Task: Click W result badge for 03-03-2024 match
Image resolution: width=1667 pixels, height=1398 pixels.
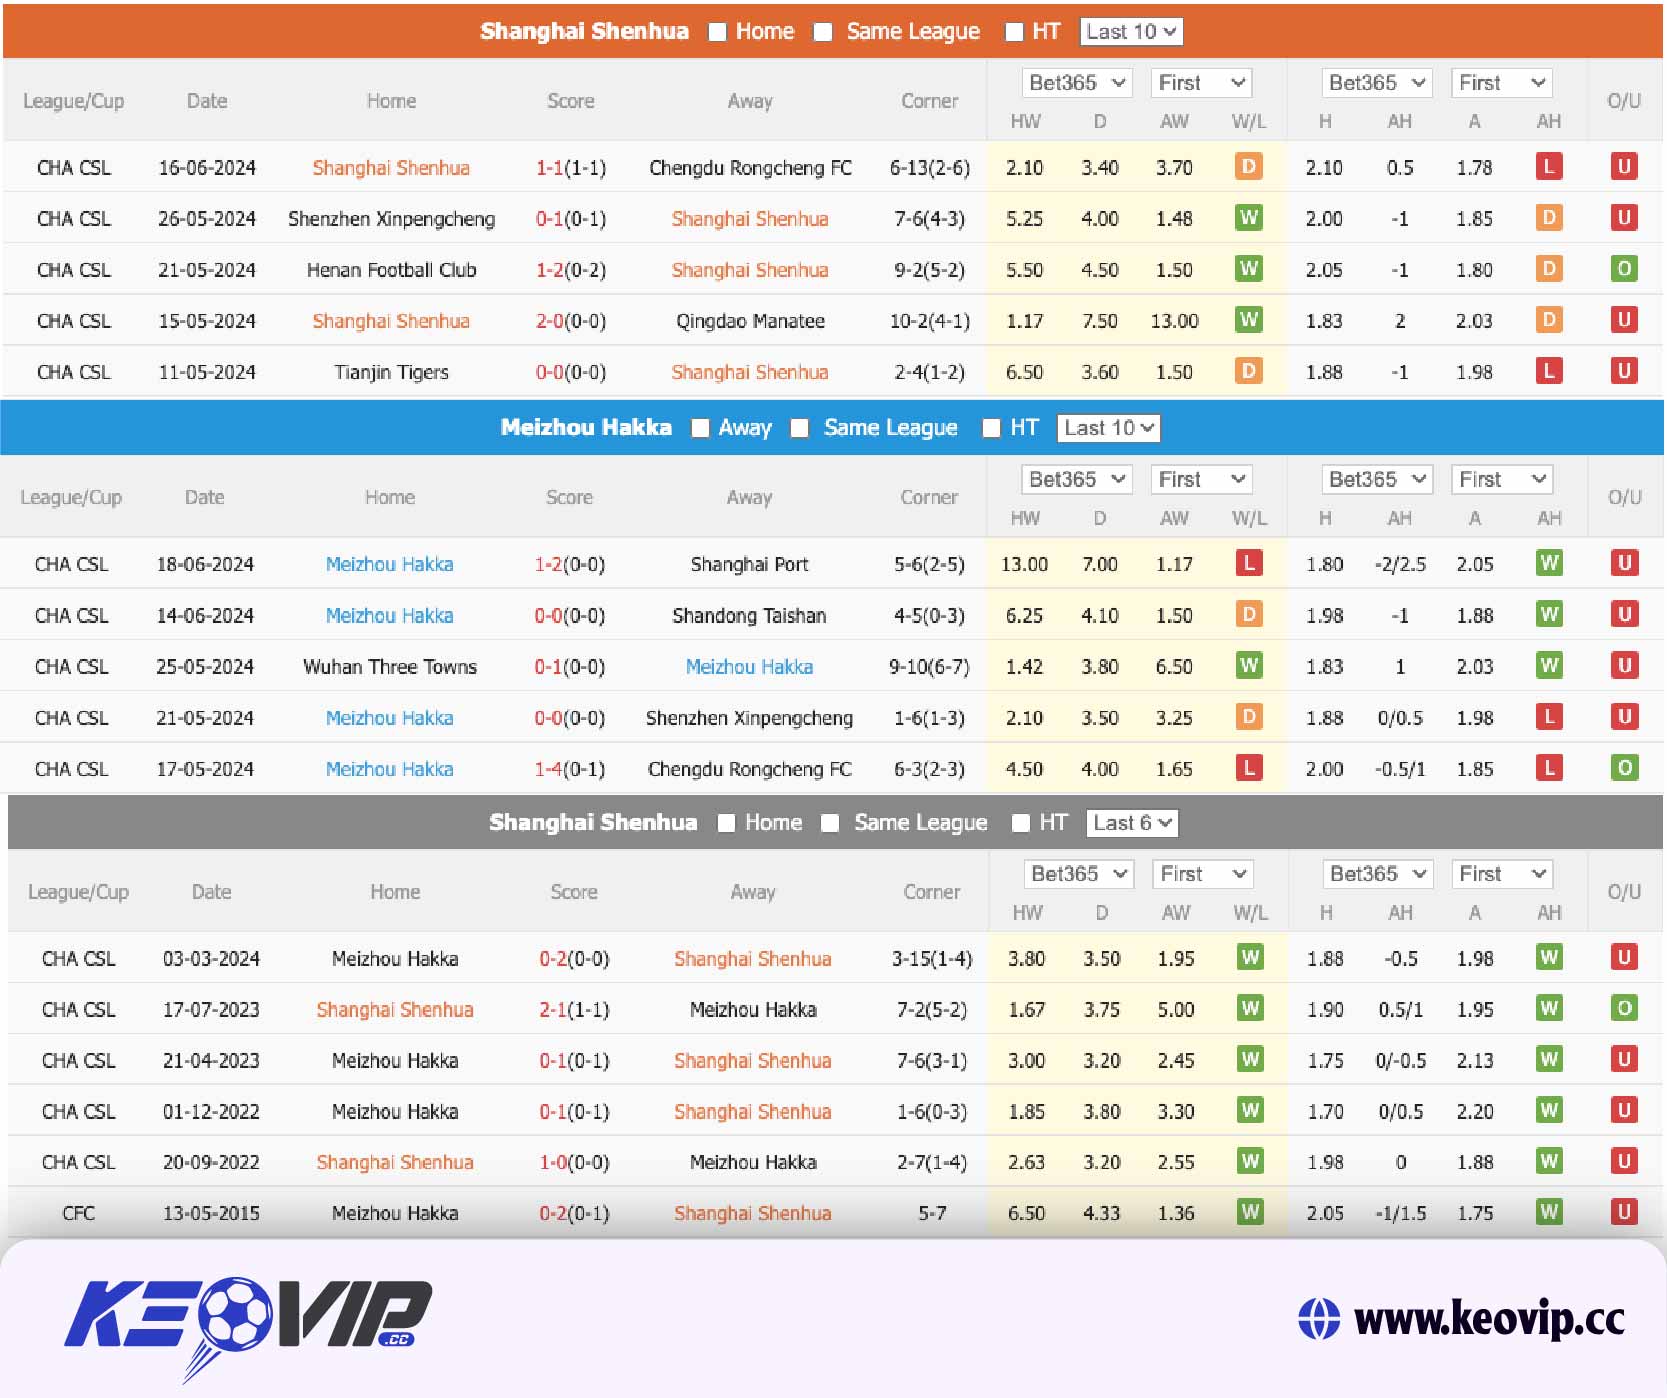Action: tap(1250, 958)
